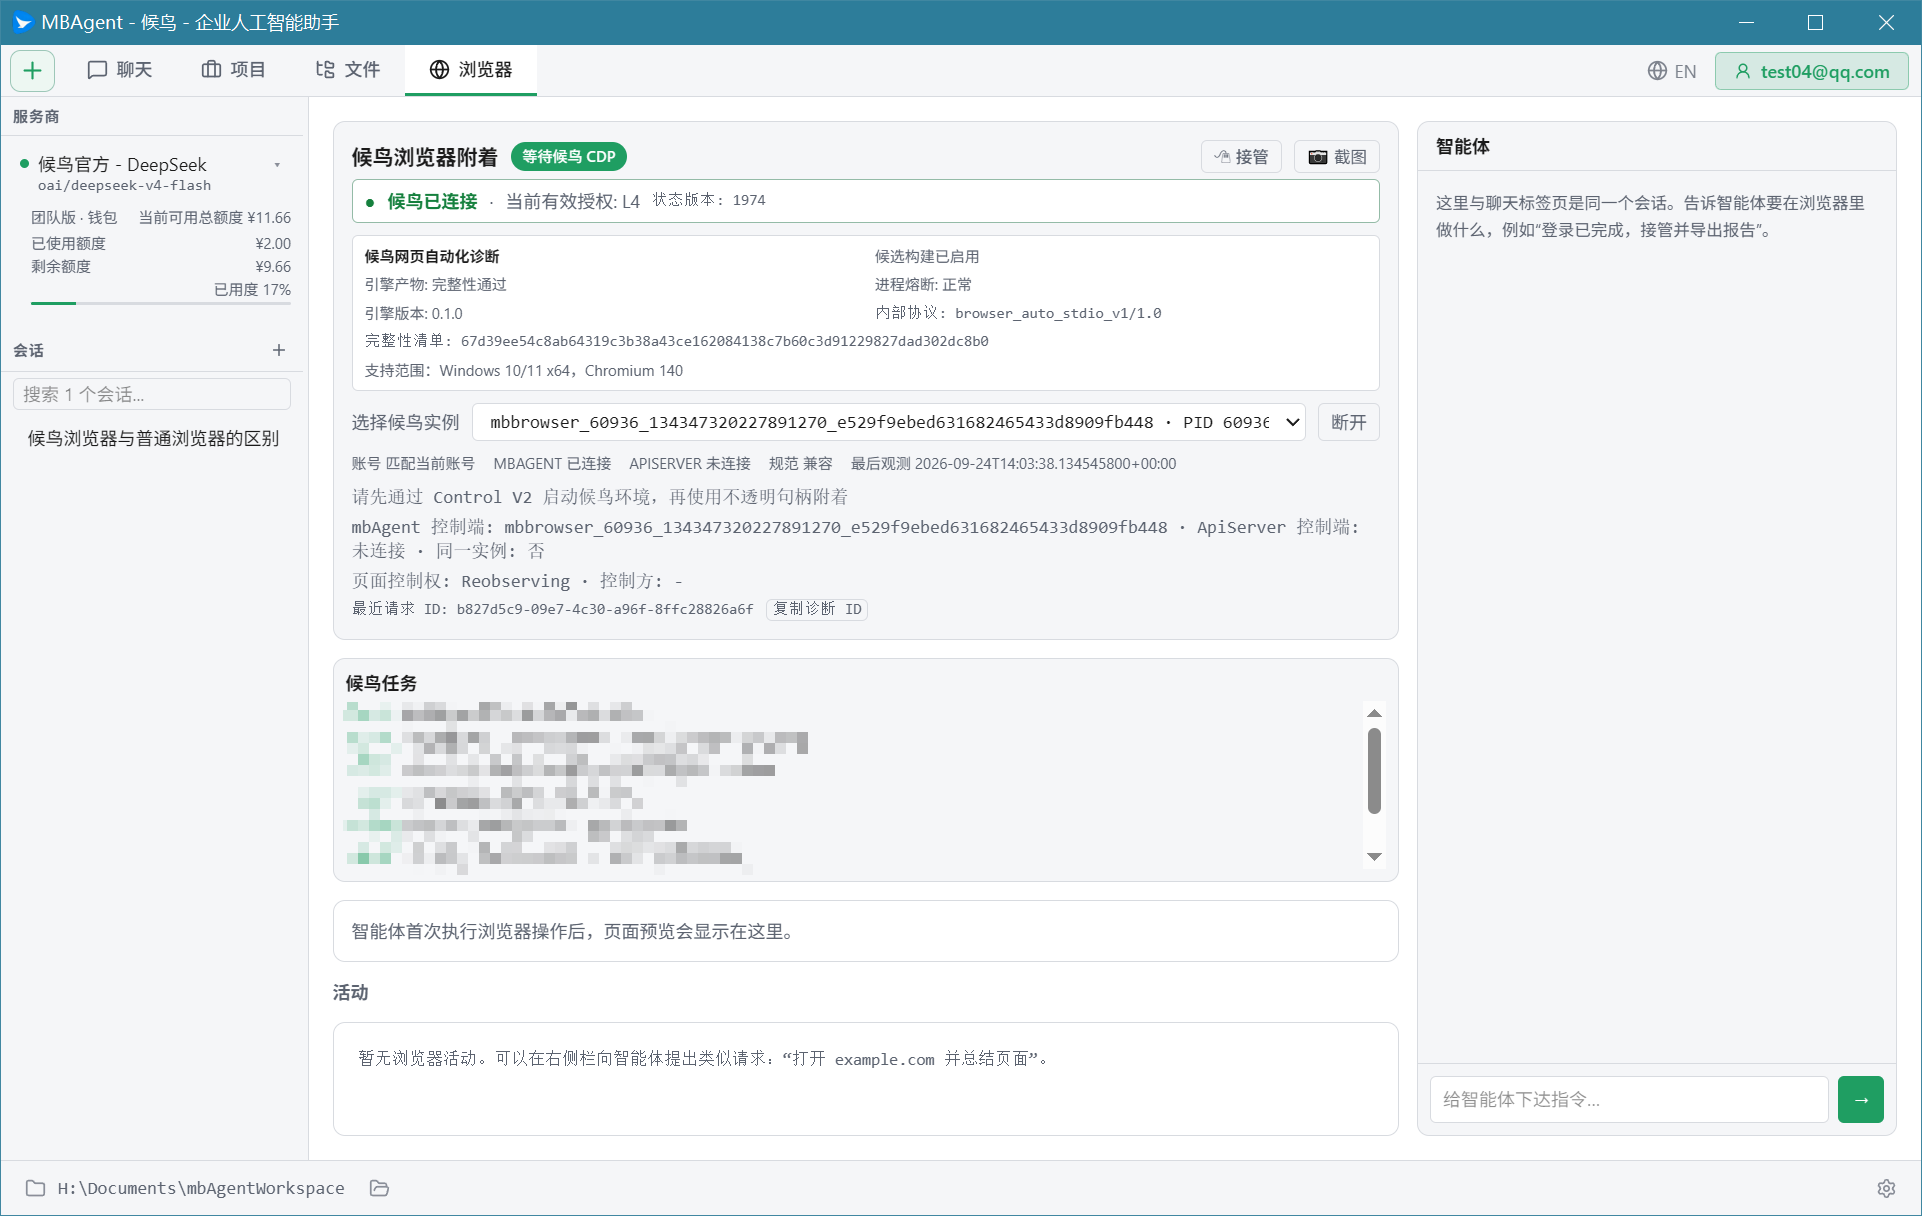Focus the 搜索 1 个会话 search field

coord(152,394)
